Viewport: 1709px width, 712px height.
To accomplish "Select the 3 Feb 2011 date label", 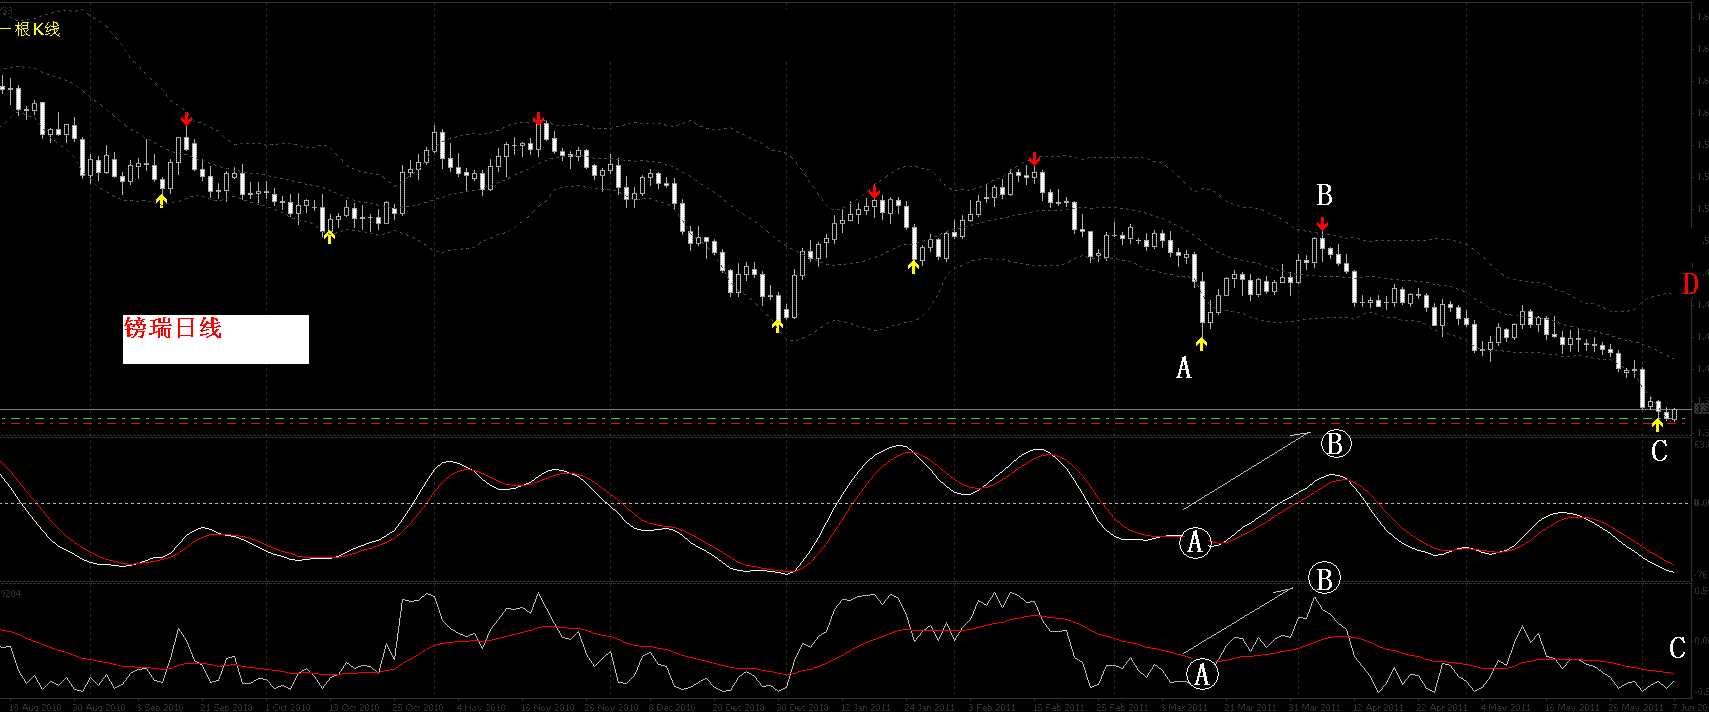I will click(992, 707).
